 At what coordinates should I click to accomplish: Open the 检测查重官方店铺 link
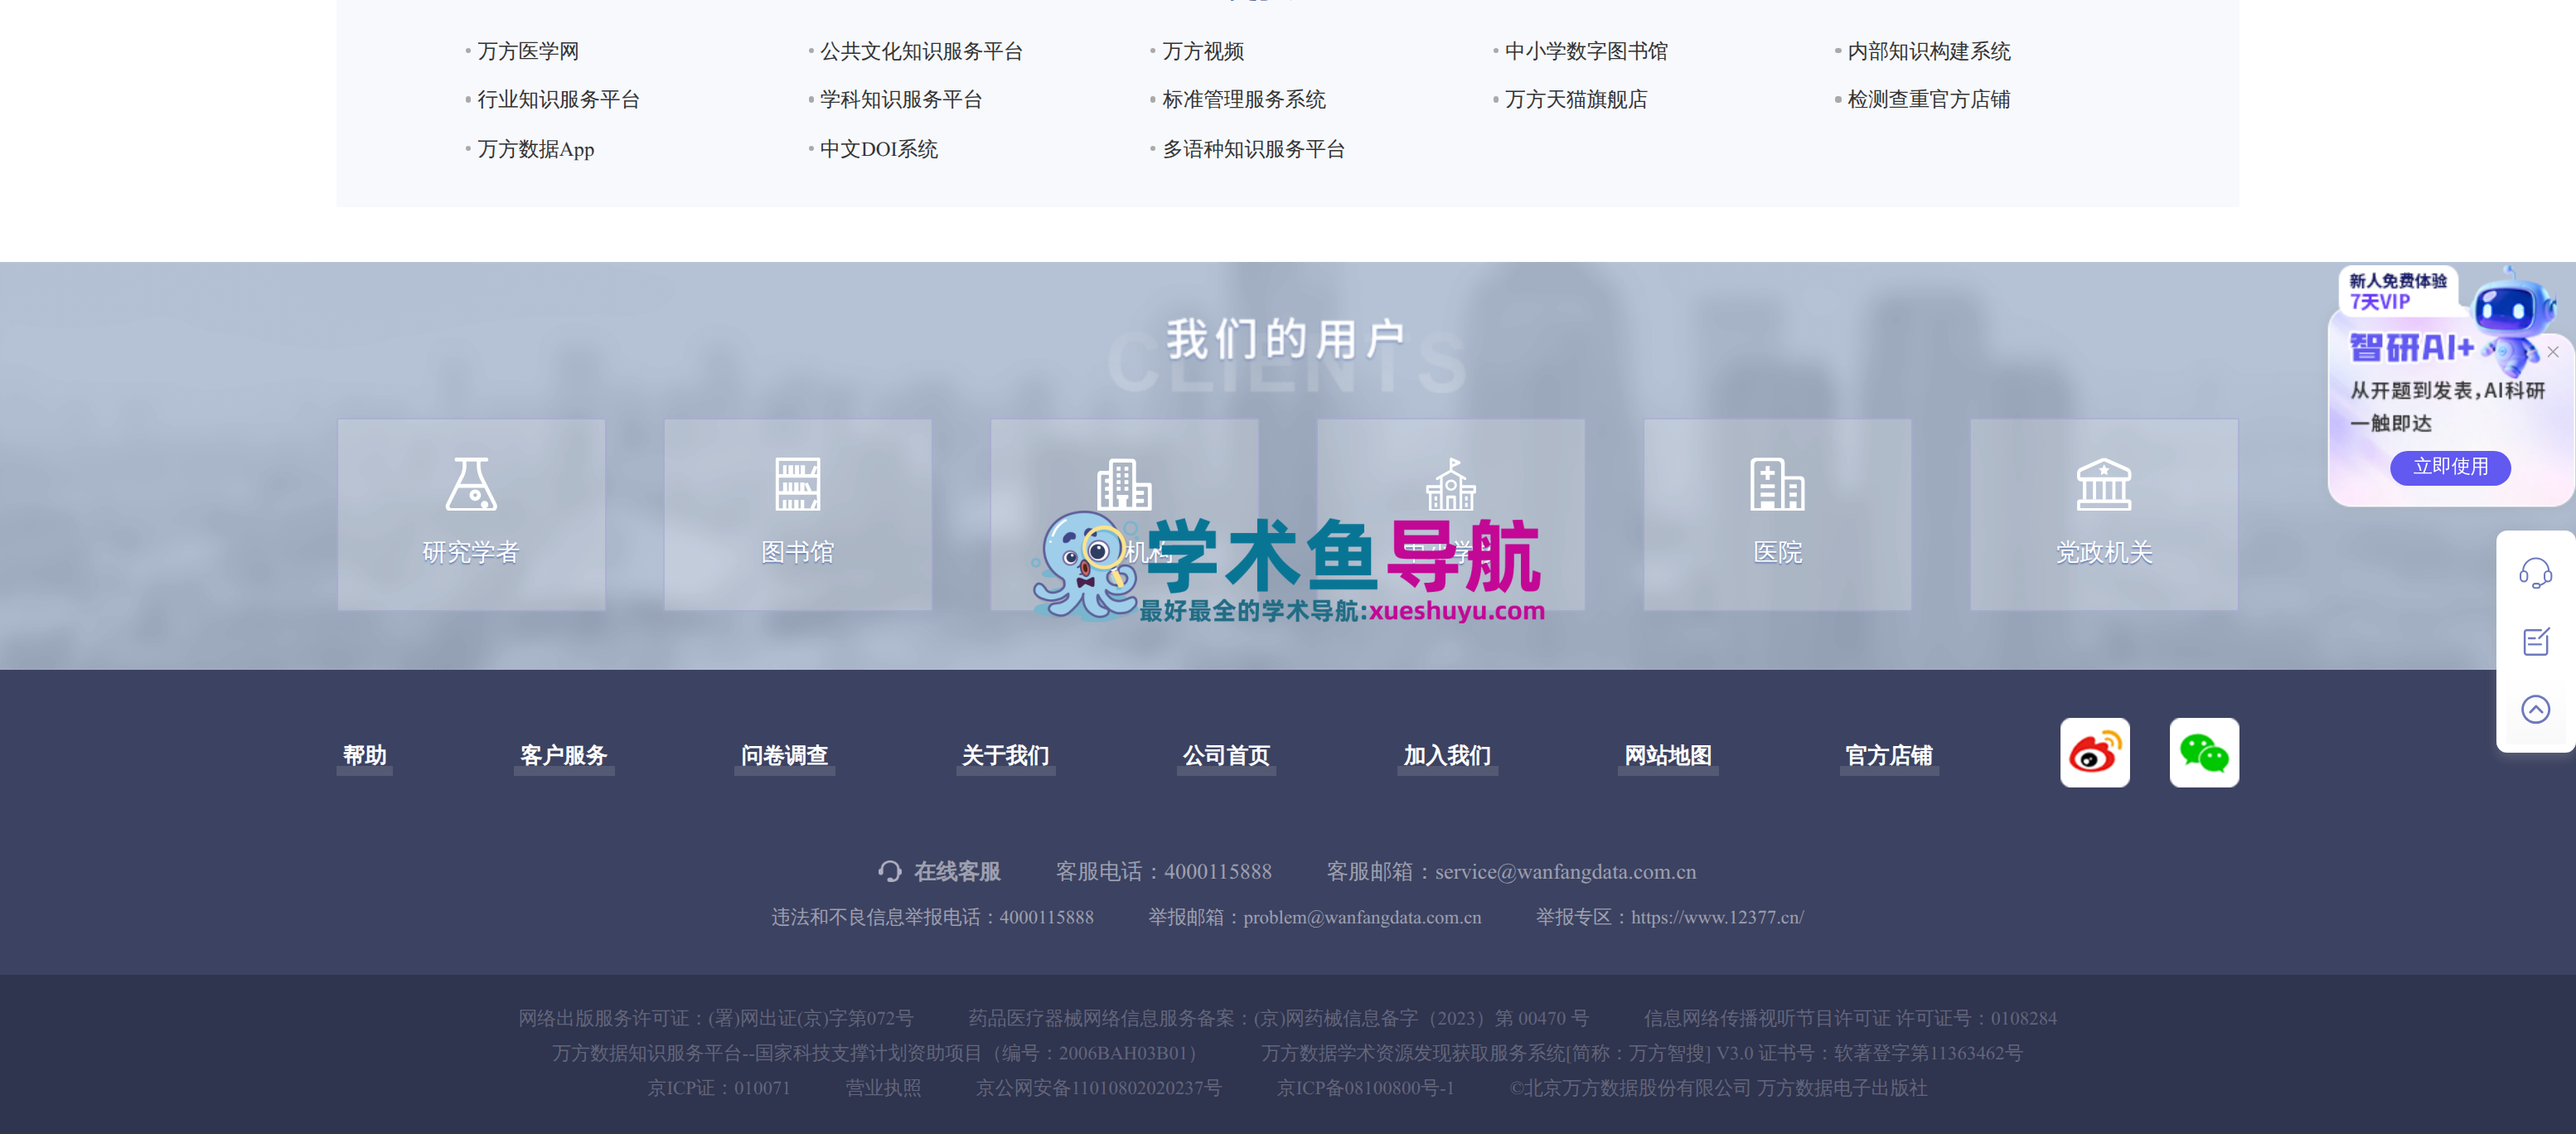[1929, 99]
